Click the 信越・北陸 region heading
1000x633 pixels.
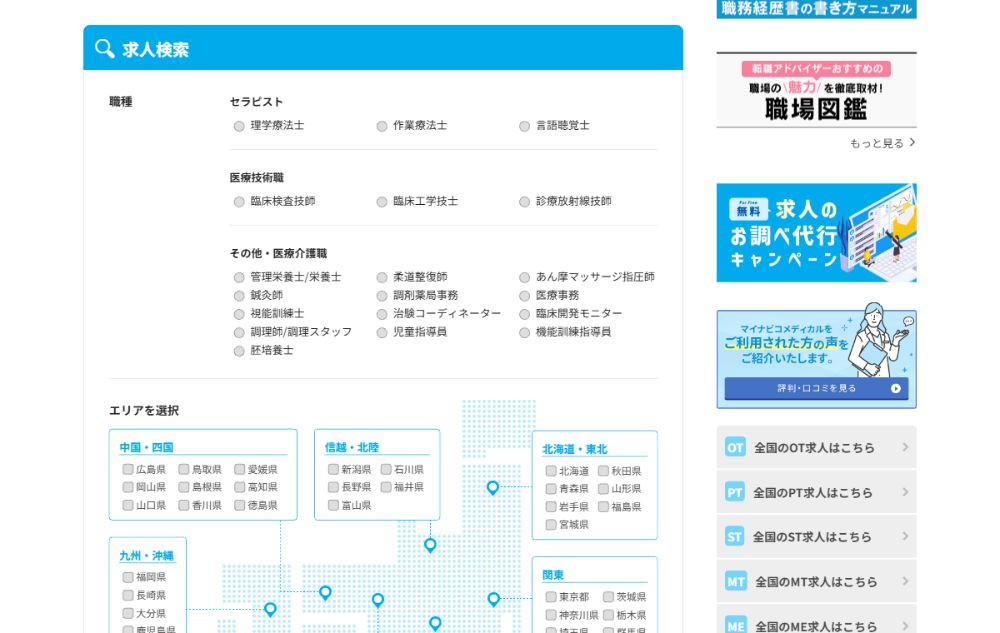coord(351,447)
